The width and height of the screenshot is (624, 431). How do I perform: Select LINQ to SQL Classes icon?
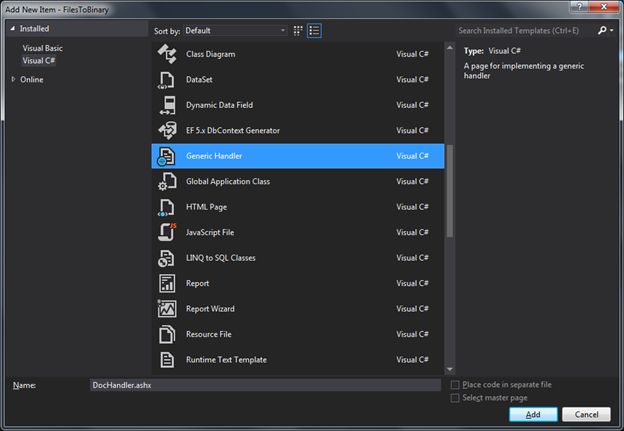click(166, 258)
